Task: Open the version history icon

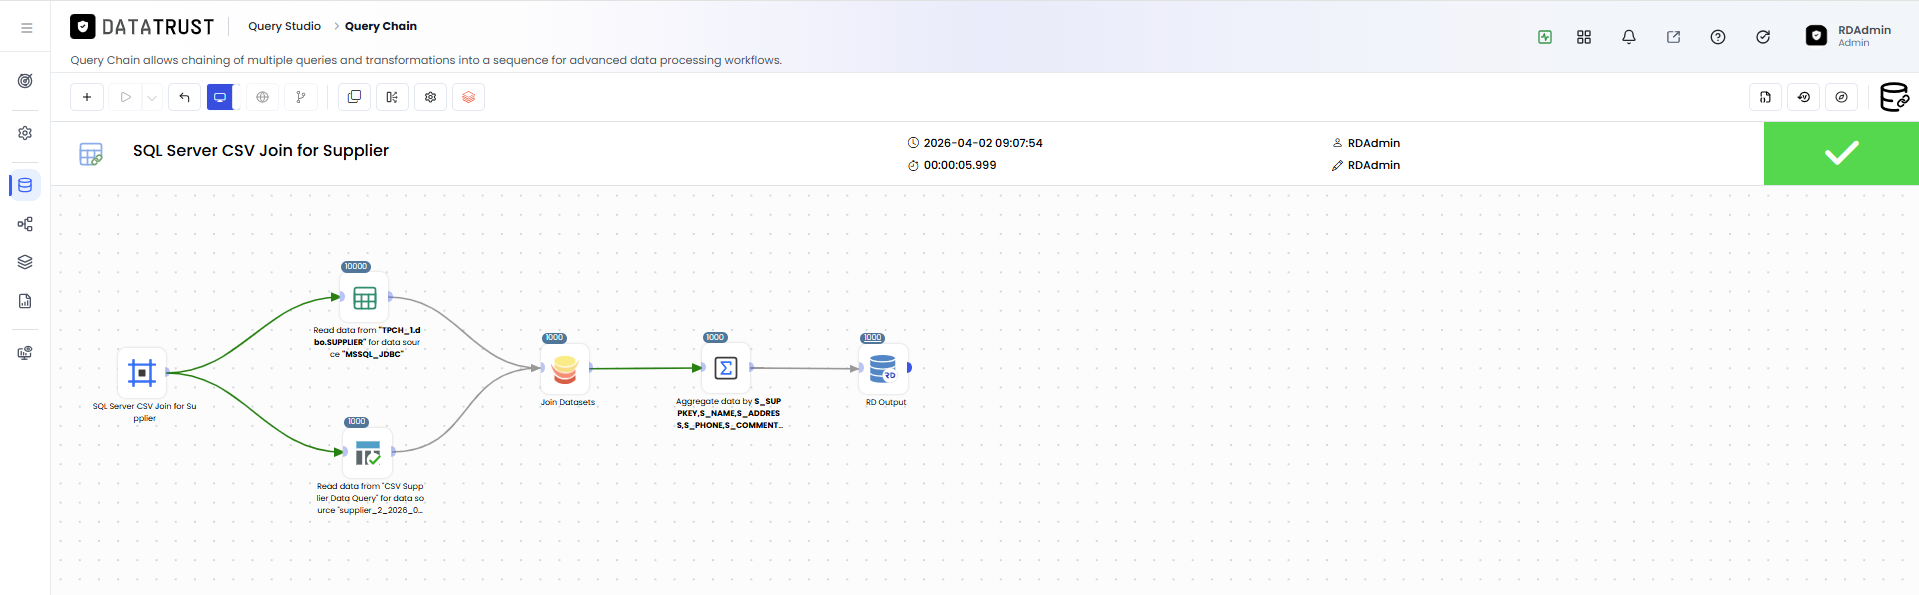Action: tap(1804, 97)
